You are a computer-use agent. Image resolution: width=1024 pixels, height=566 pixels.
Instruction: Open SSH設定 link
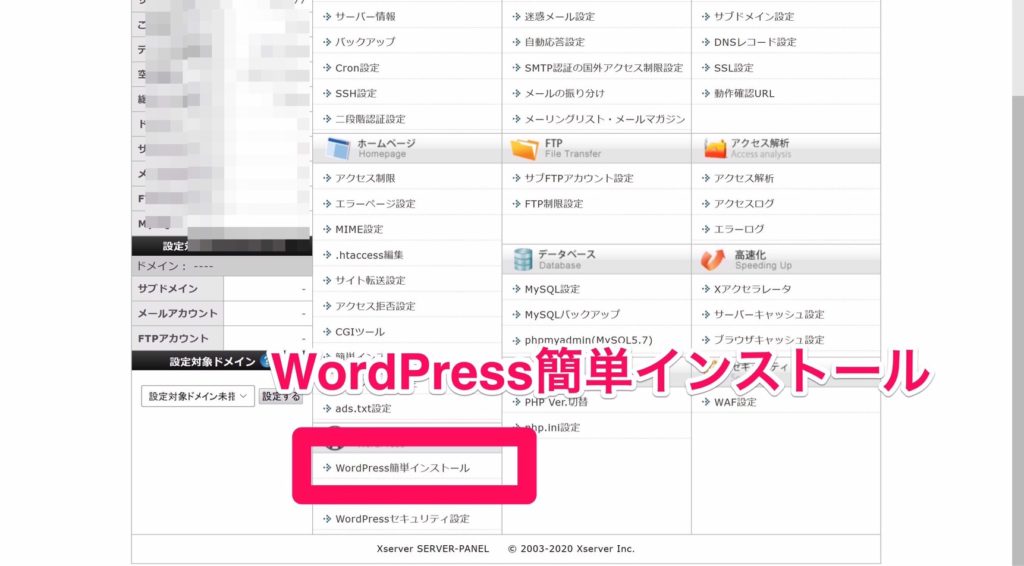pyautogui.click(x=356, y=93)
